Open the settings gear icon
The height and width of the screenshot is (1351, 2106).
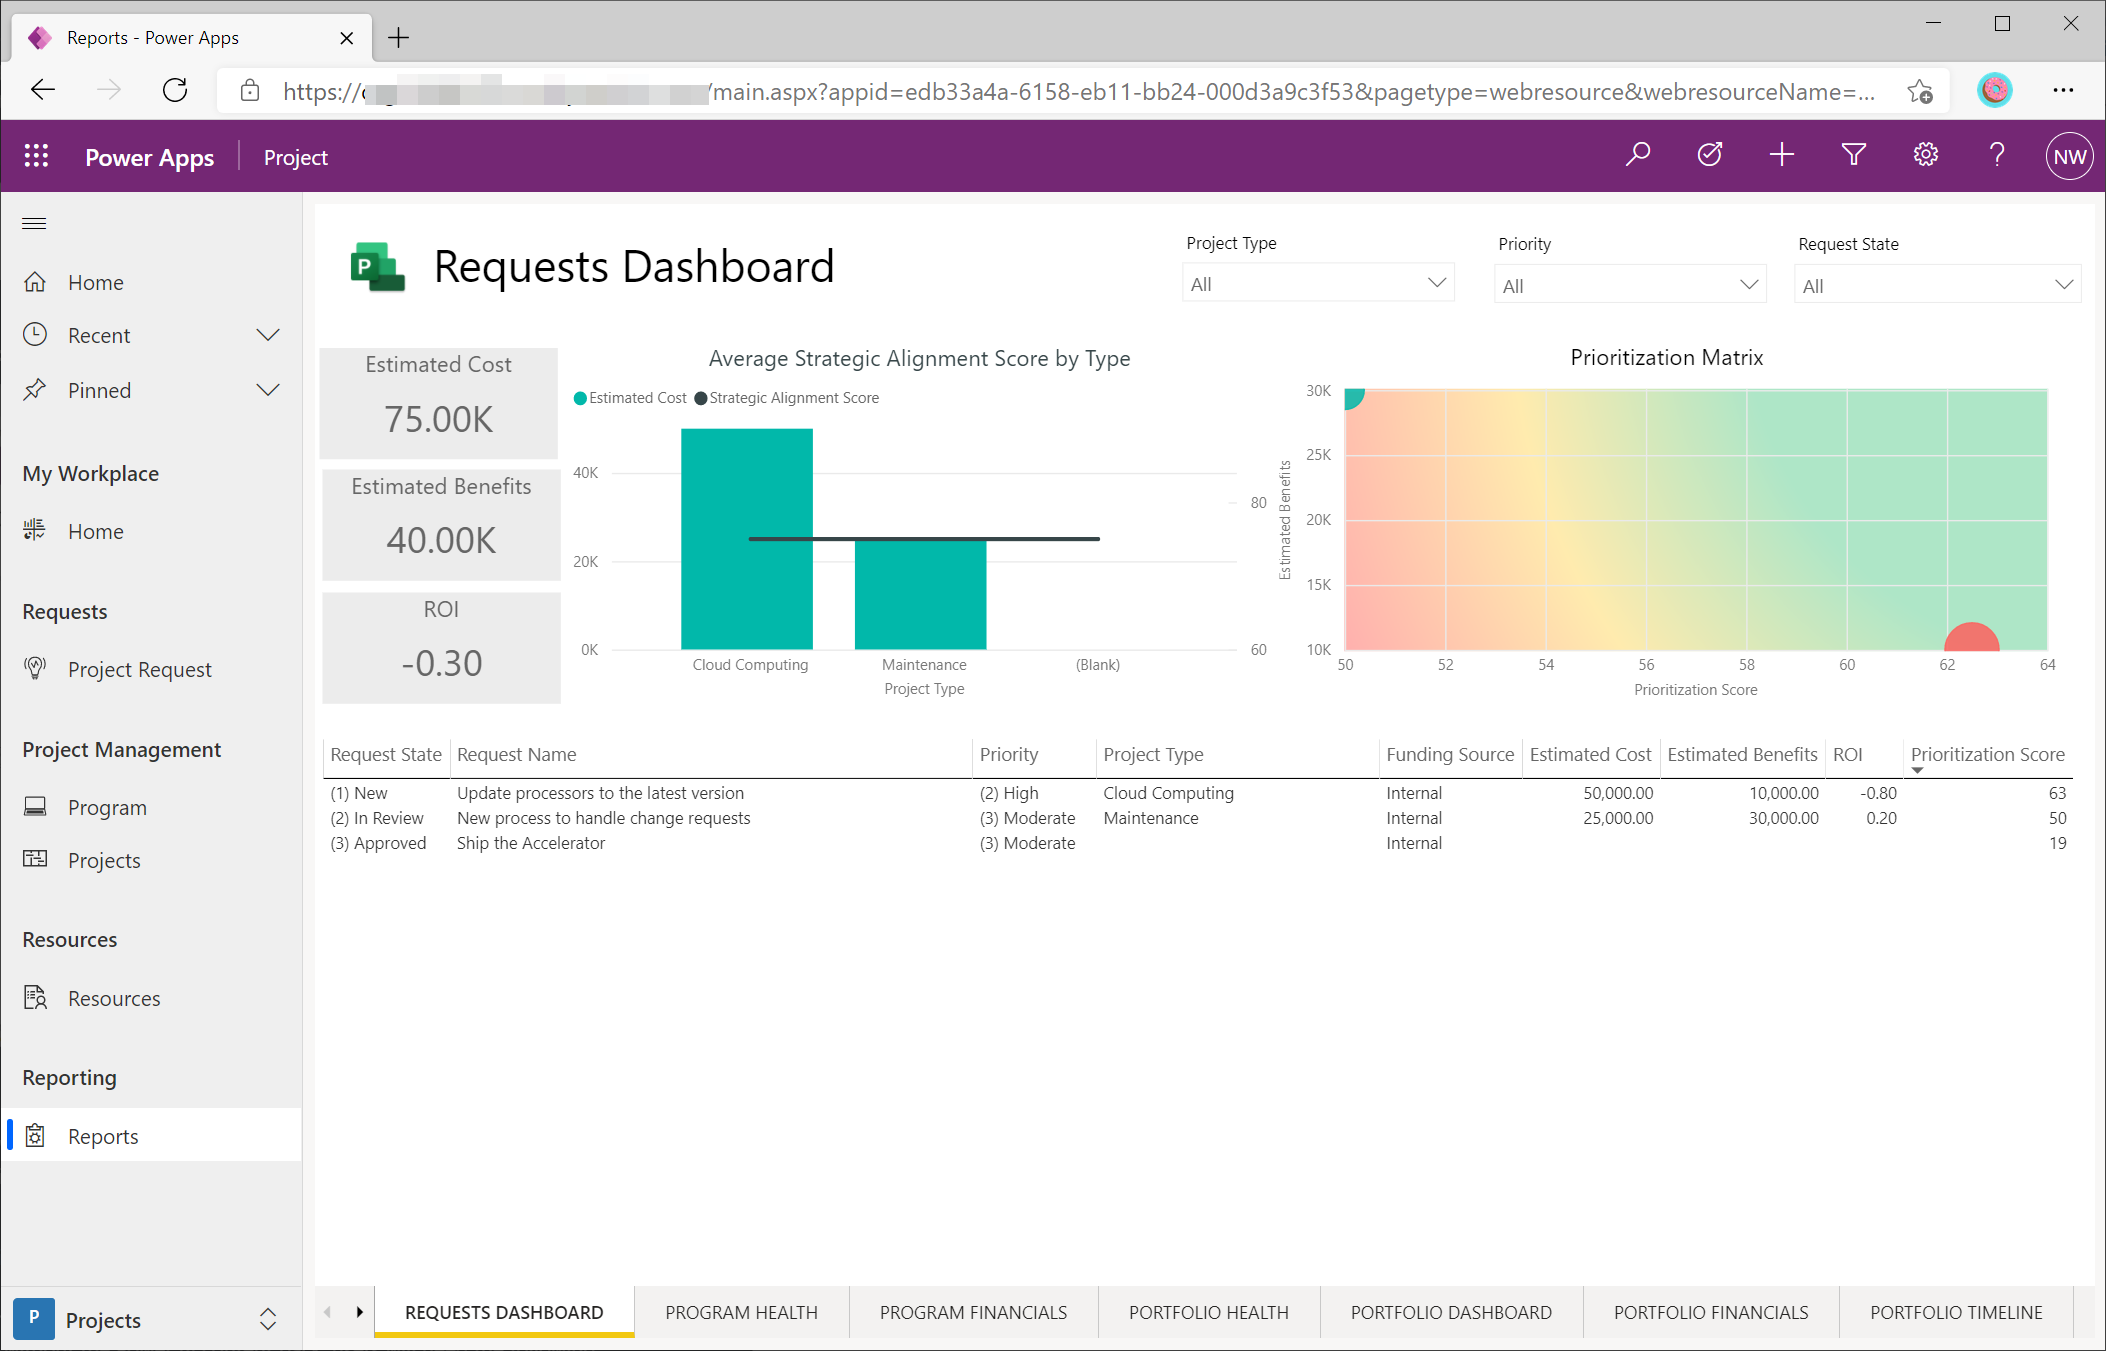(x=1925, y=155)
